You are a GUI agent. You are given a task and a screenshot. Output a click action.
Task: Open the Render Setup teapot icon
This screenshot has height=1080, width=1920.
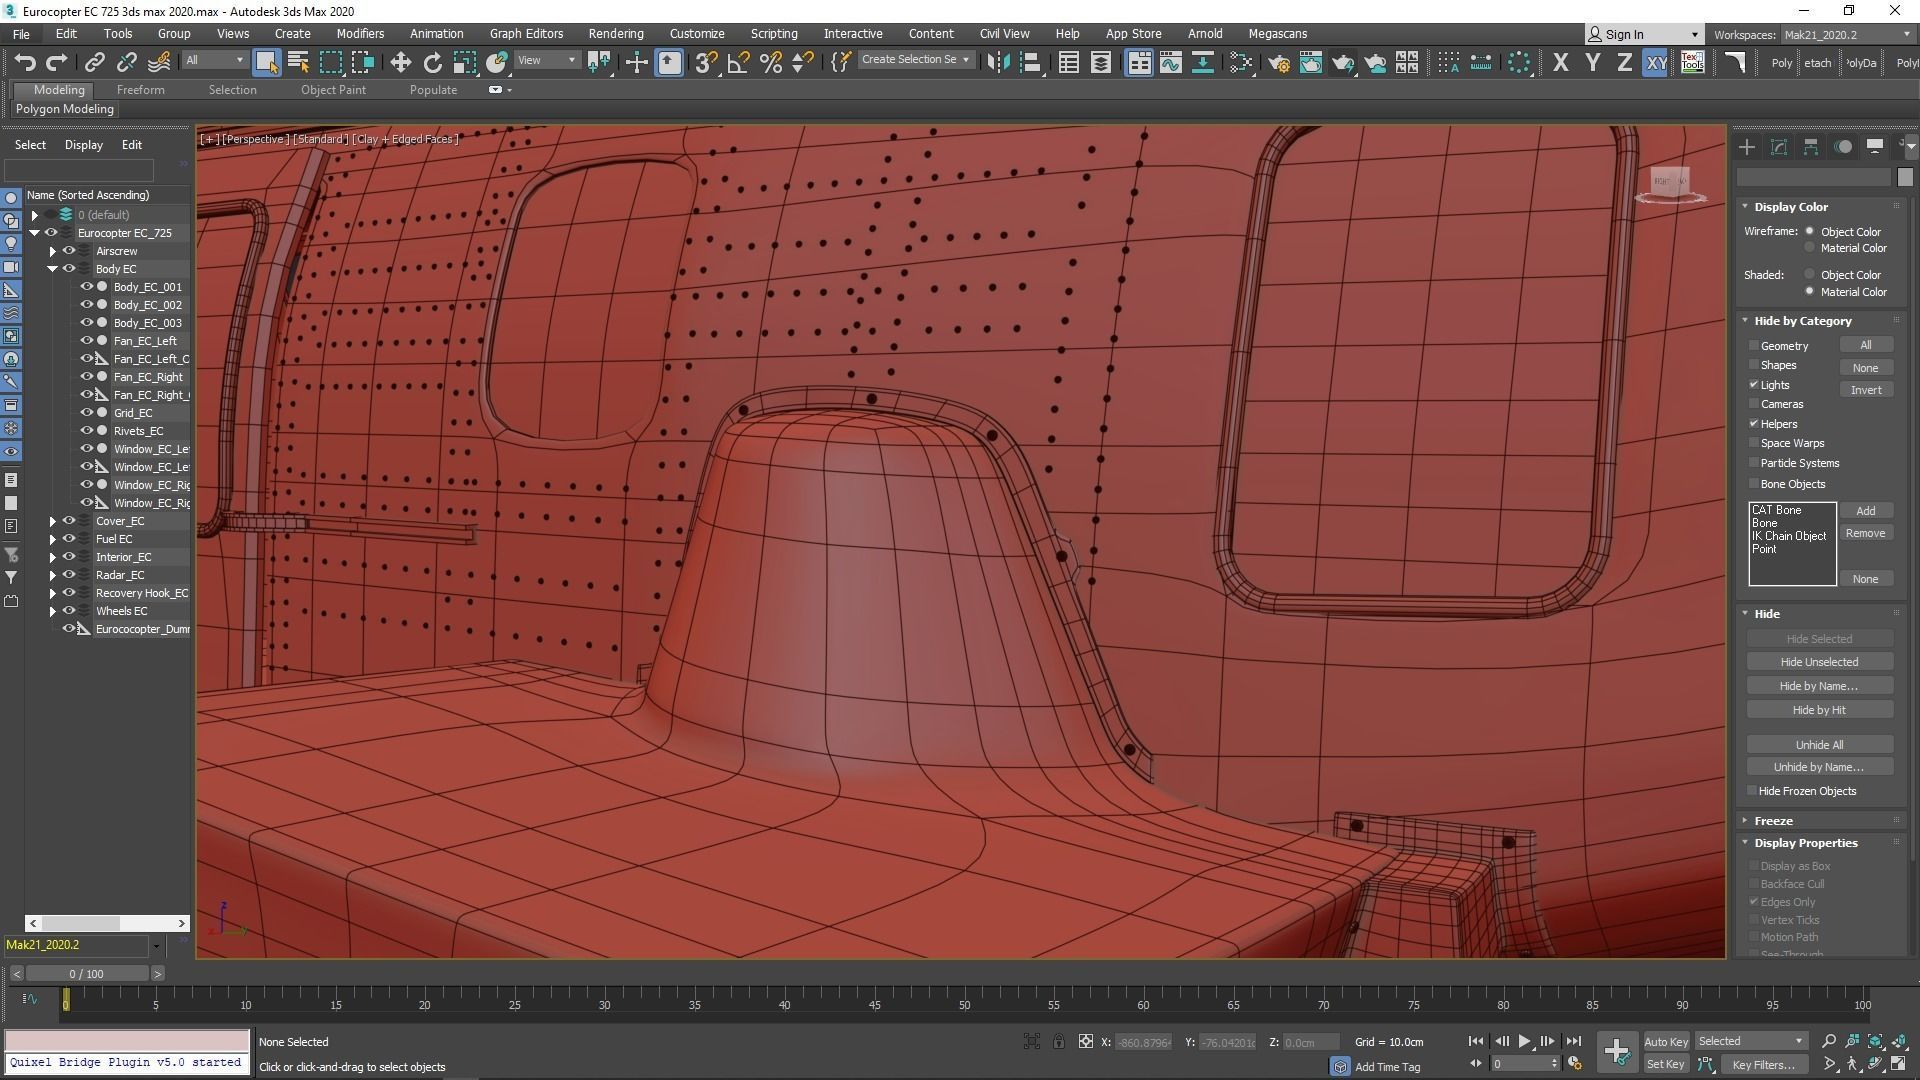pyautogui.click(x=1278, y=63)
